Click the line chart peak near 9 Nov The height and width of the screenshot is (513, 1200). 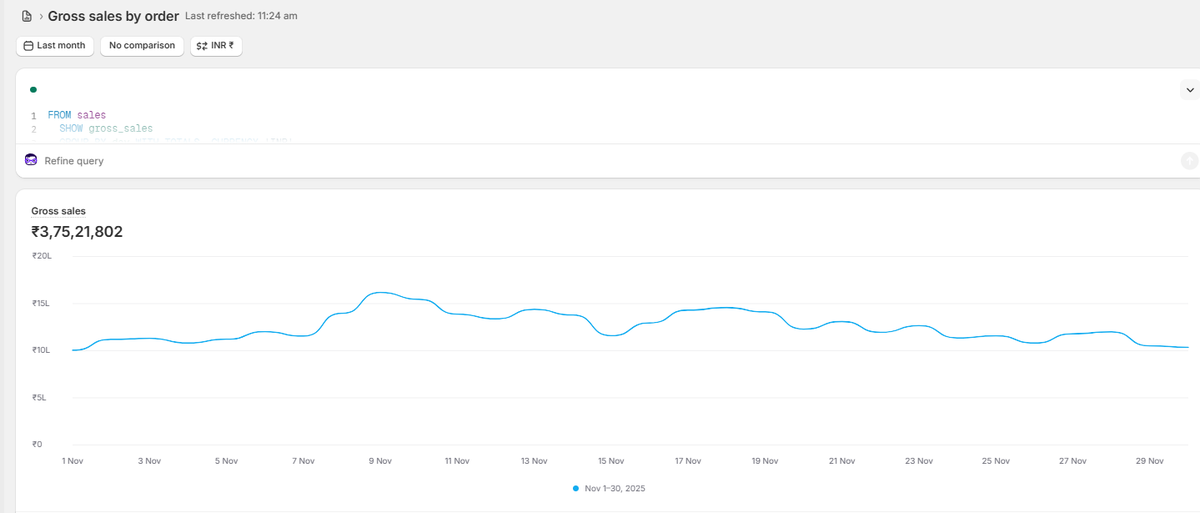click(381, 293)
